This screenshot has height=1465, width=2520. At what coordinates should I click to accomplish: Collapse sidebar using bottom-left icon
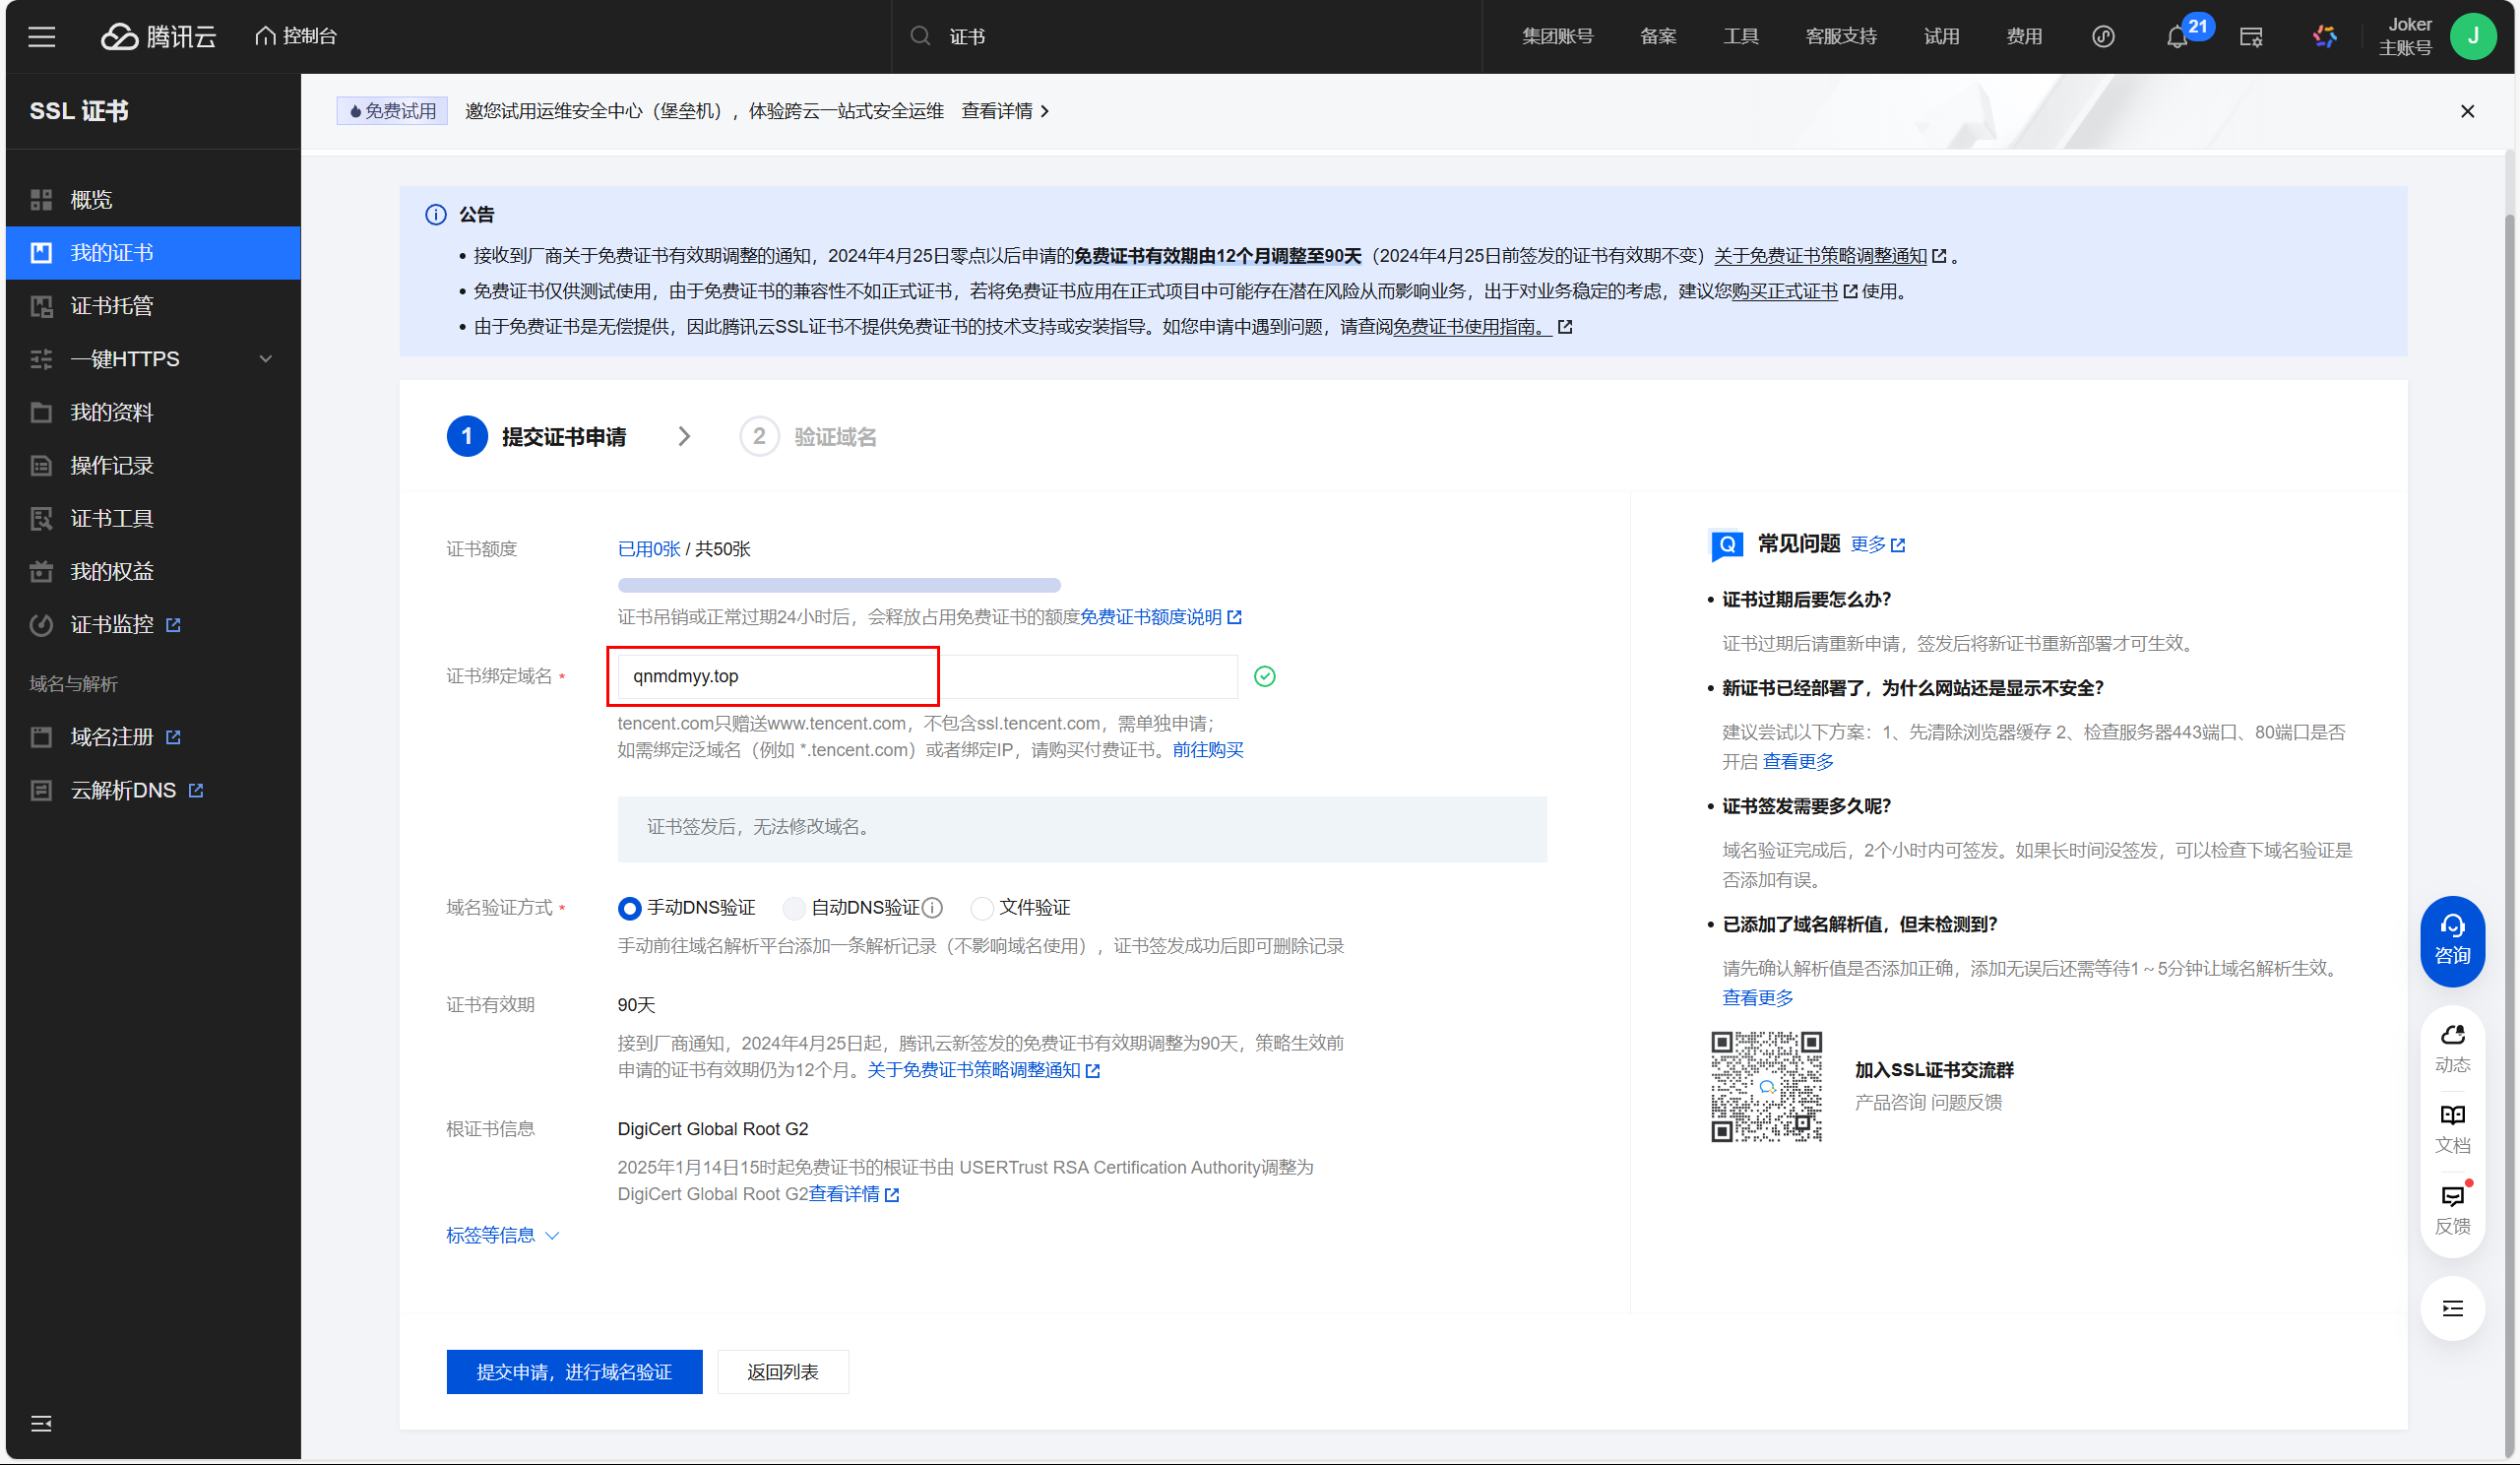[x=41, y=1423]
